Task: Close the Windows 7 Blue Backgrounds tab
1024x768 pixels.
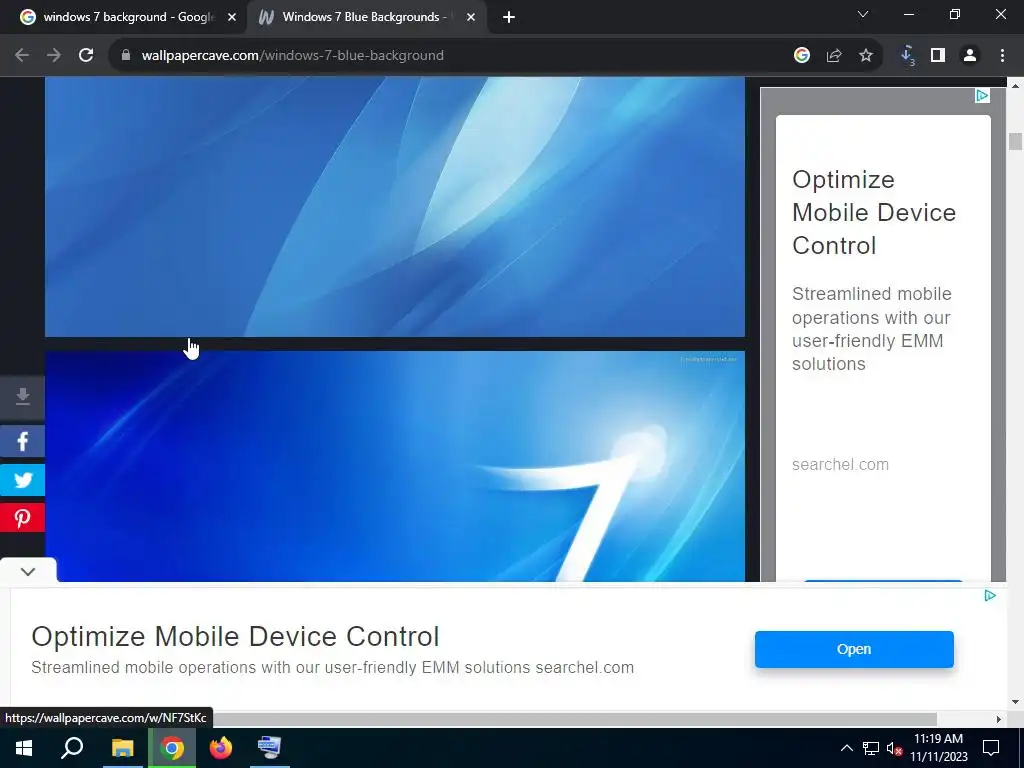Action: click(471, 18)
